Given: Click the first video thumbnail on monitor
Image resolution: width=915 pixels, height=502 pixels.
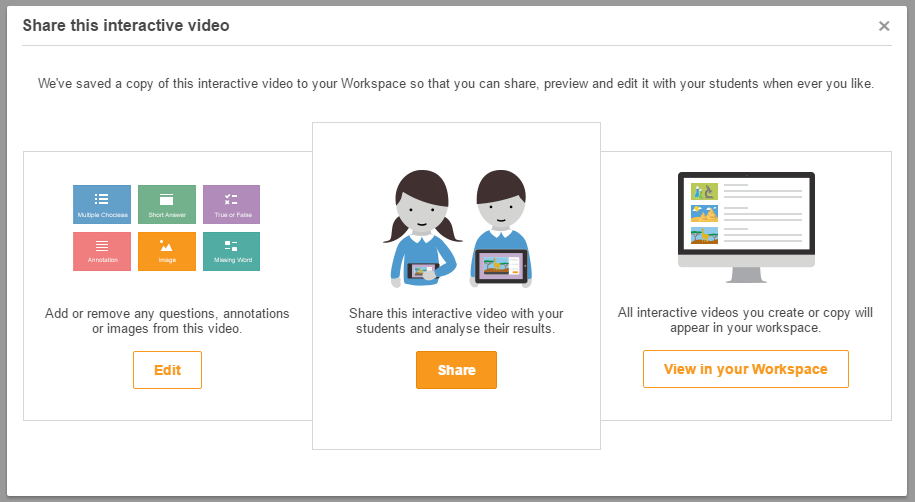Looking at the screenshot, I should pos(705,191).
